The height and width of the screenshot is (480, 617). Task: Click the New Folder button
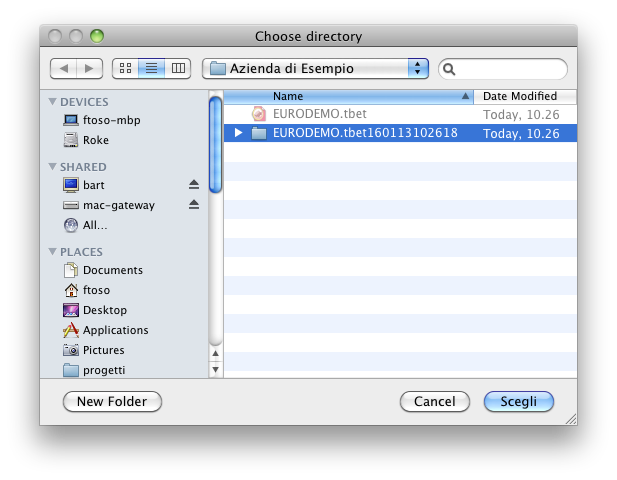[x=112, y=401]
